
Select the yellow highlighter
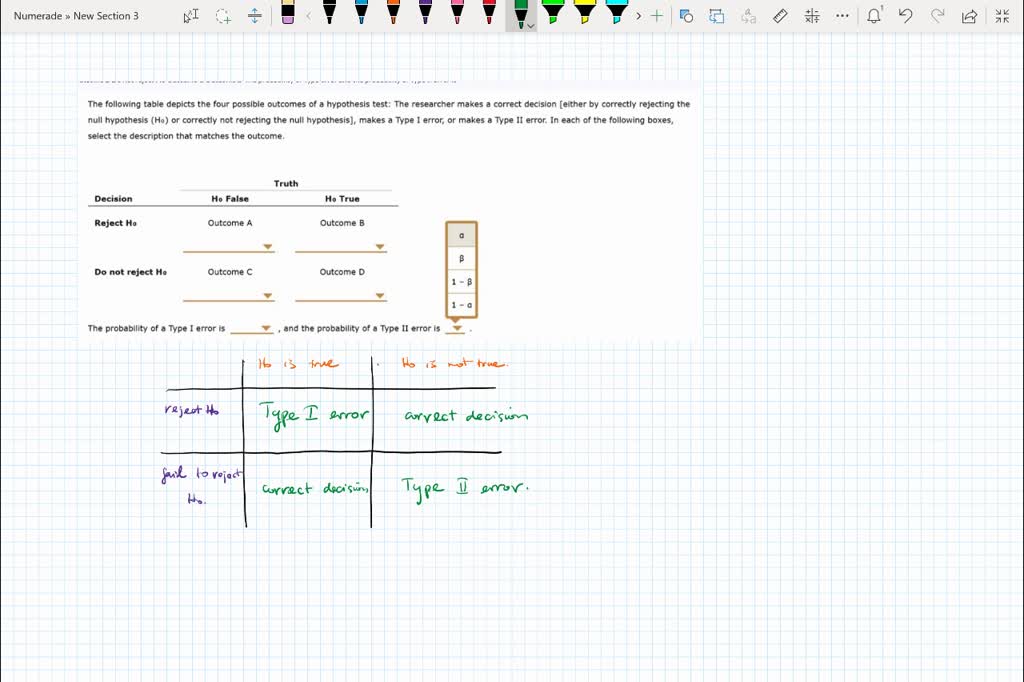pos(587,13)
